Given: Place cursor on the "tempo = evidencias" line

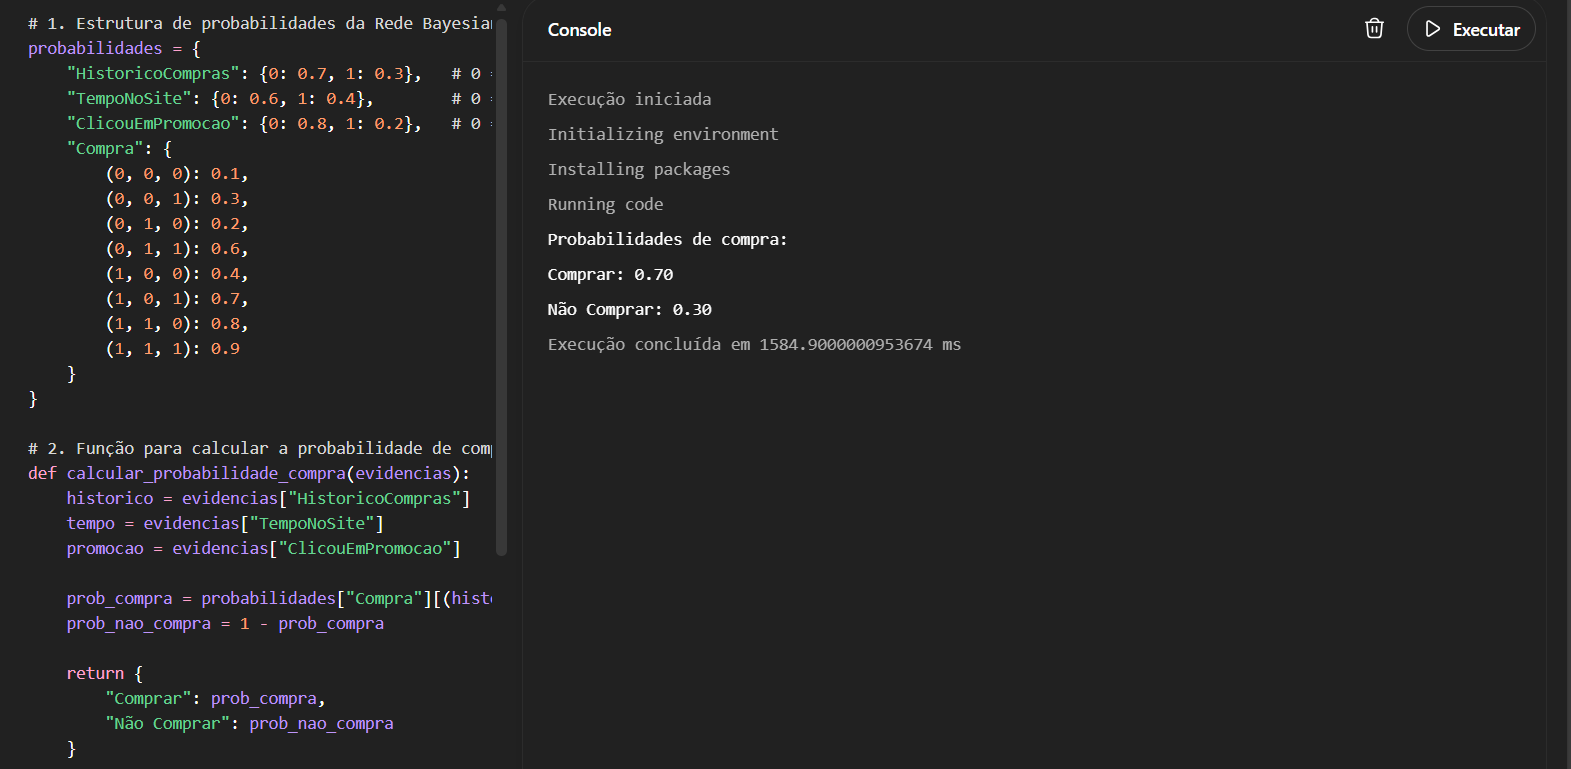Looking at the screenshot, I should 224,524.
